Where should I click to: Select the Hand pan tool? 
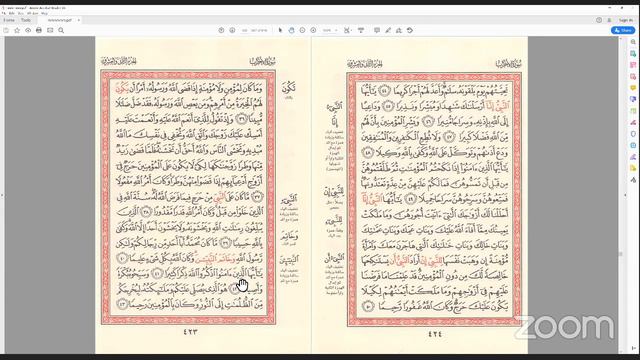(x=291, y=30)
